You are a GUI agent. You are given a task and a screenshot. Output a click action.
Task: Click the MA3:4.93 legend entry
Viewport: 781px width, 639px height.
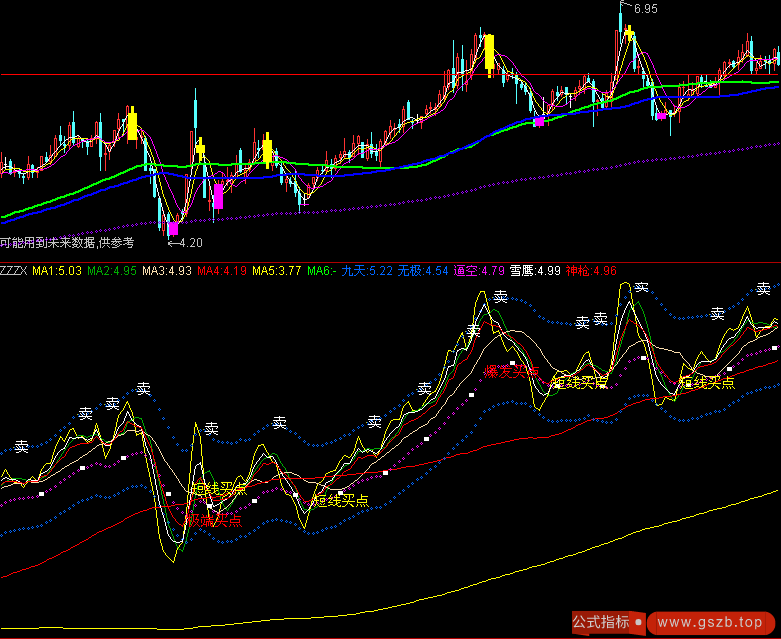click(x=166, y=270)
